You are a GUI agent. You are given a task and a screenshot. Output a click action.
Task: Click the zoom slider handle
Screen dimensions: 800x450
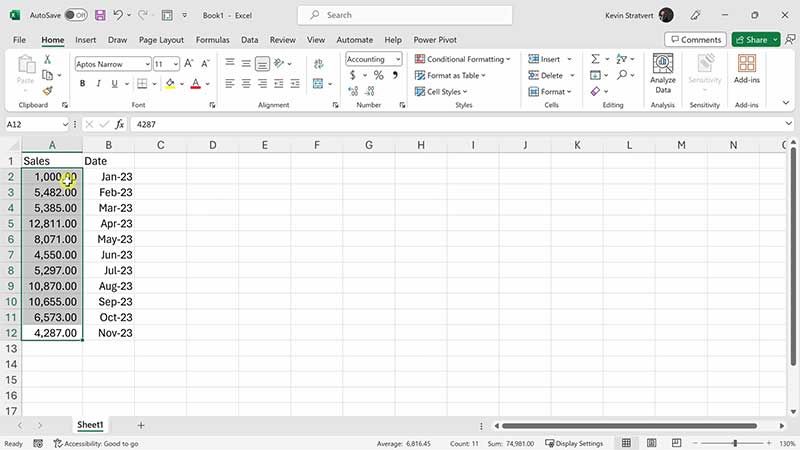click(x=735, y=443)
